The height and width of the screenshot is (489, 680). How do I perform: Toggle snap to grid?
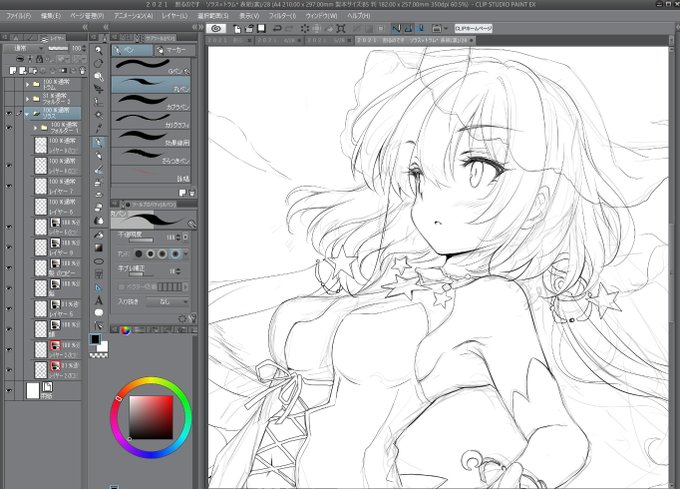click(420, 29)
